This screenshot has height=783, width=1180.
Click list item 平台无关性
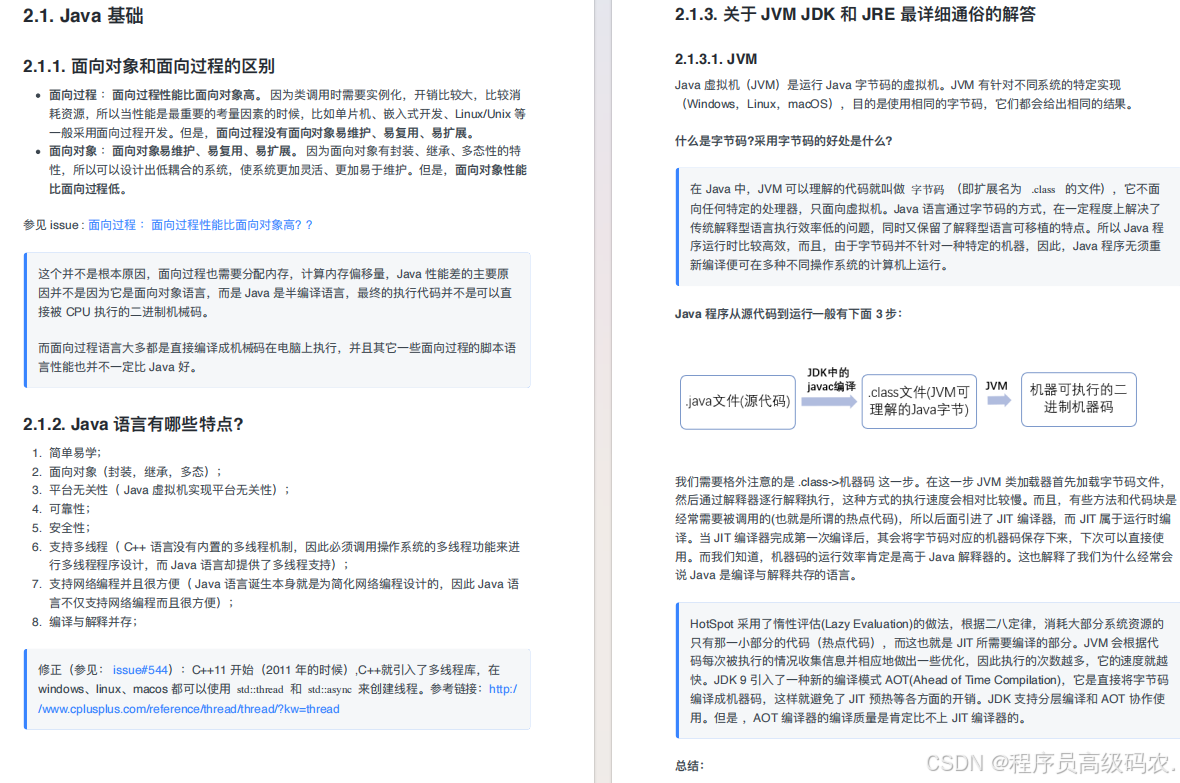tap(160, 490)
